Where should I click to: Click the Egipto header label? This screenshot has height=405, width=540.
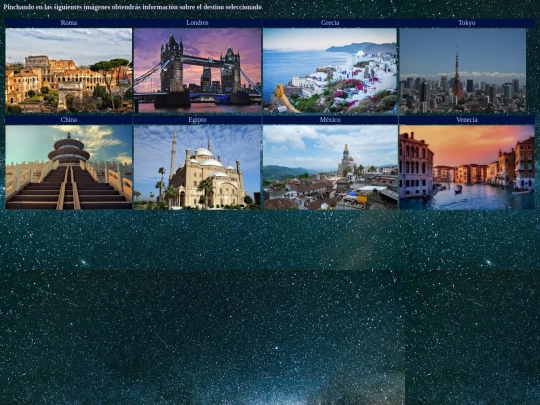pyautogui.click(x=197, y=120)
